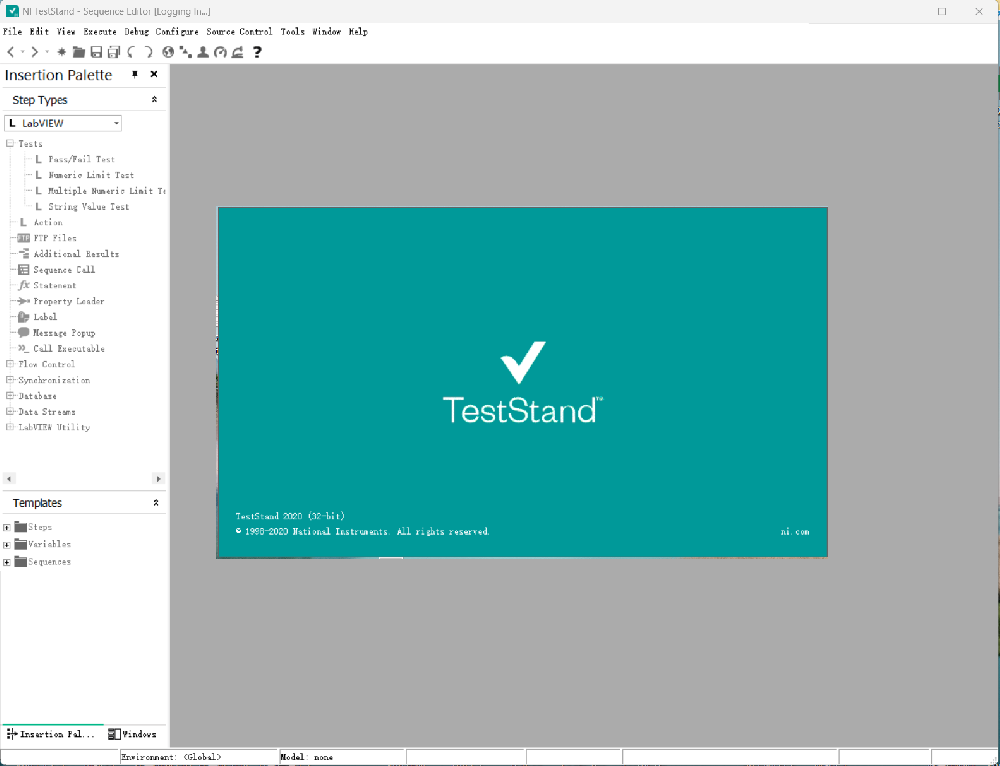This screenshot has height=766, width=1000.
Task: Click the toolbar icon left of question mark
Action: coord(237,52)
